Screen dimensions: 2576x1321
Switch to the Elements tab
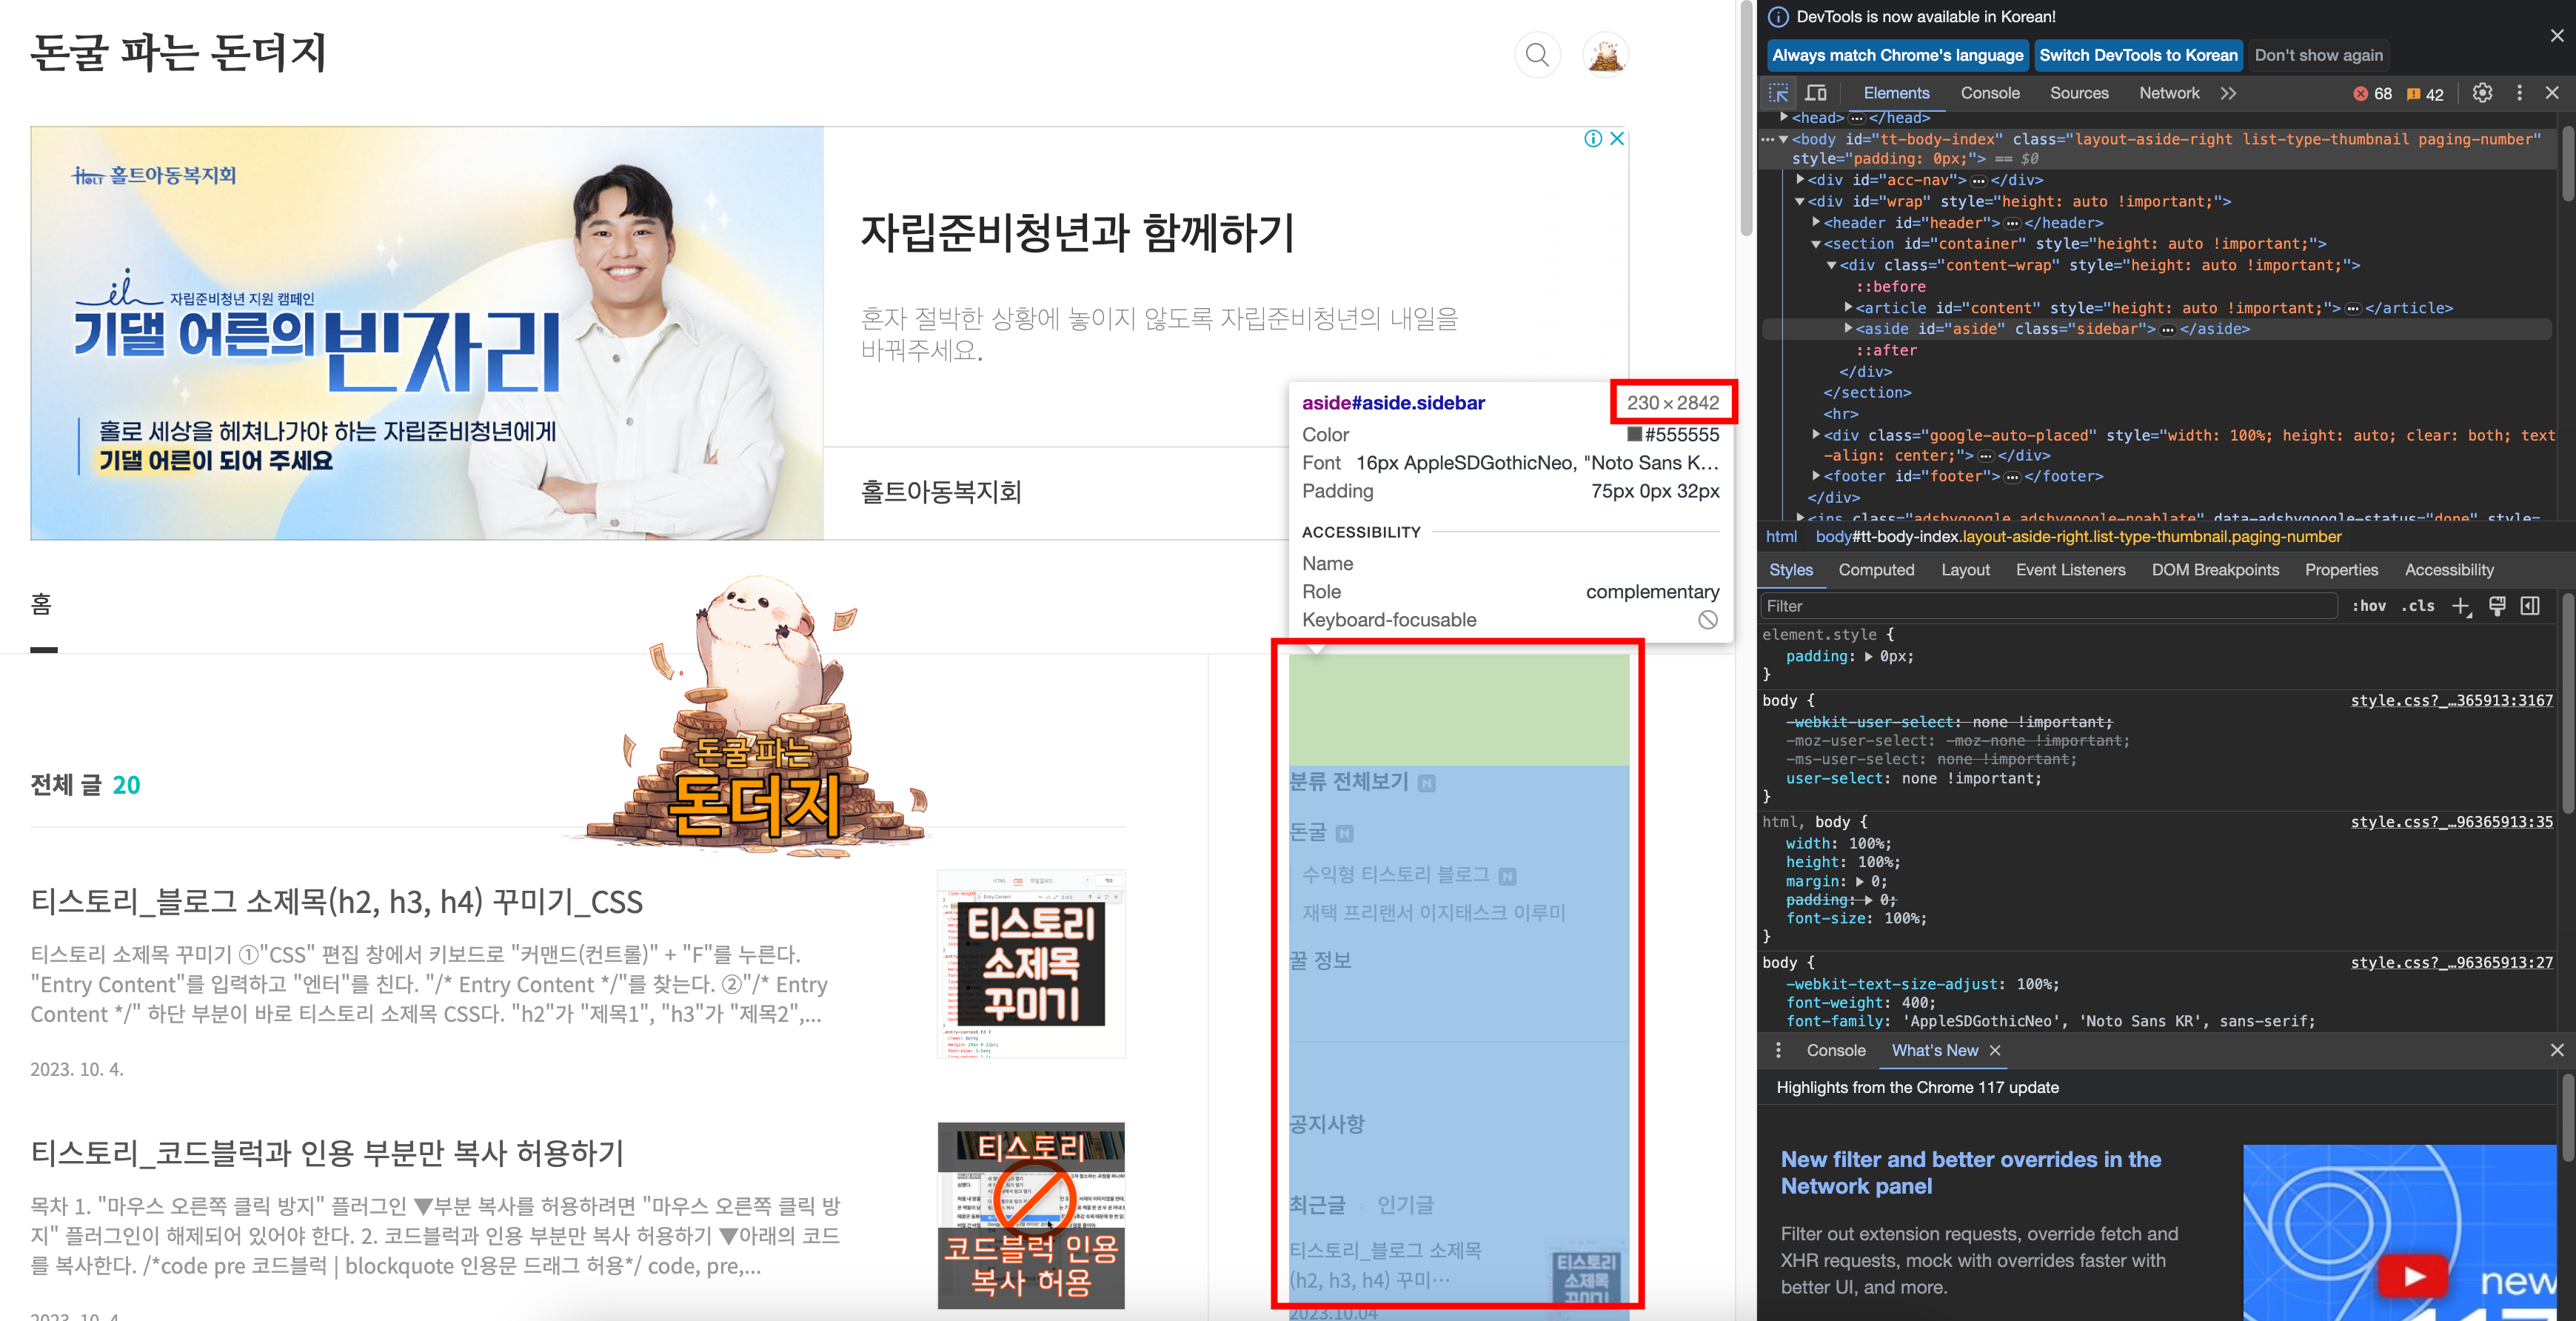coord(1896,93)
